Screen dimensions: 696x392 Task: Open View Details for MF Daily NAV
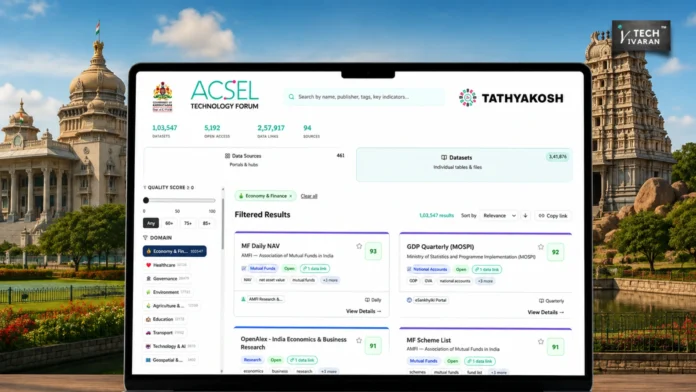pyautogui.click(x=364, y=311)
